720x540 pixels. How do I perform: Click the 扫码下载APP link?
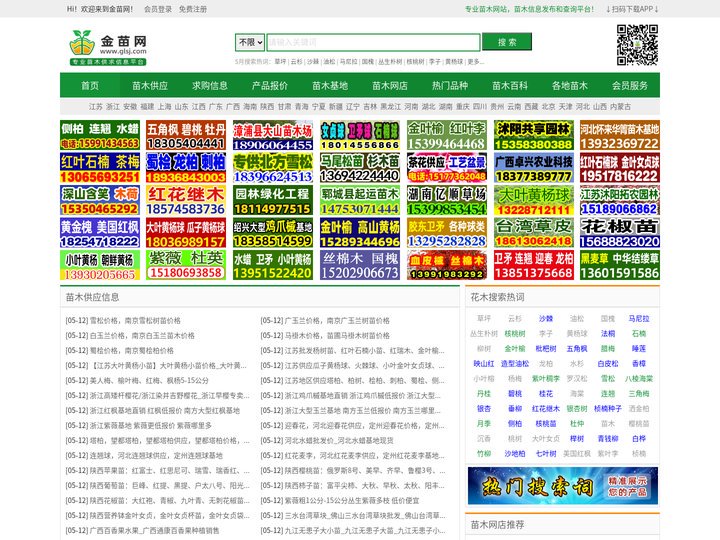(x=632, y=9)
